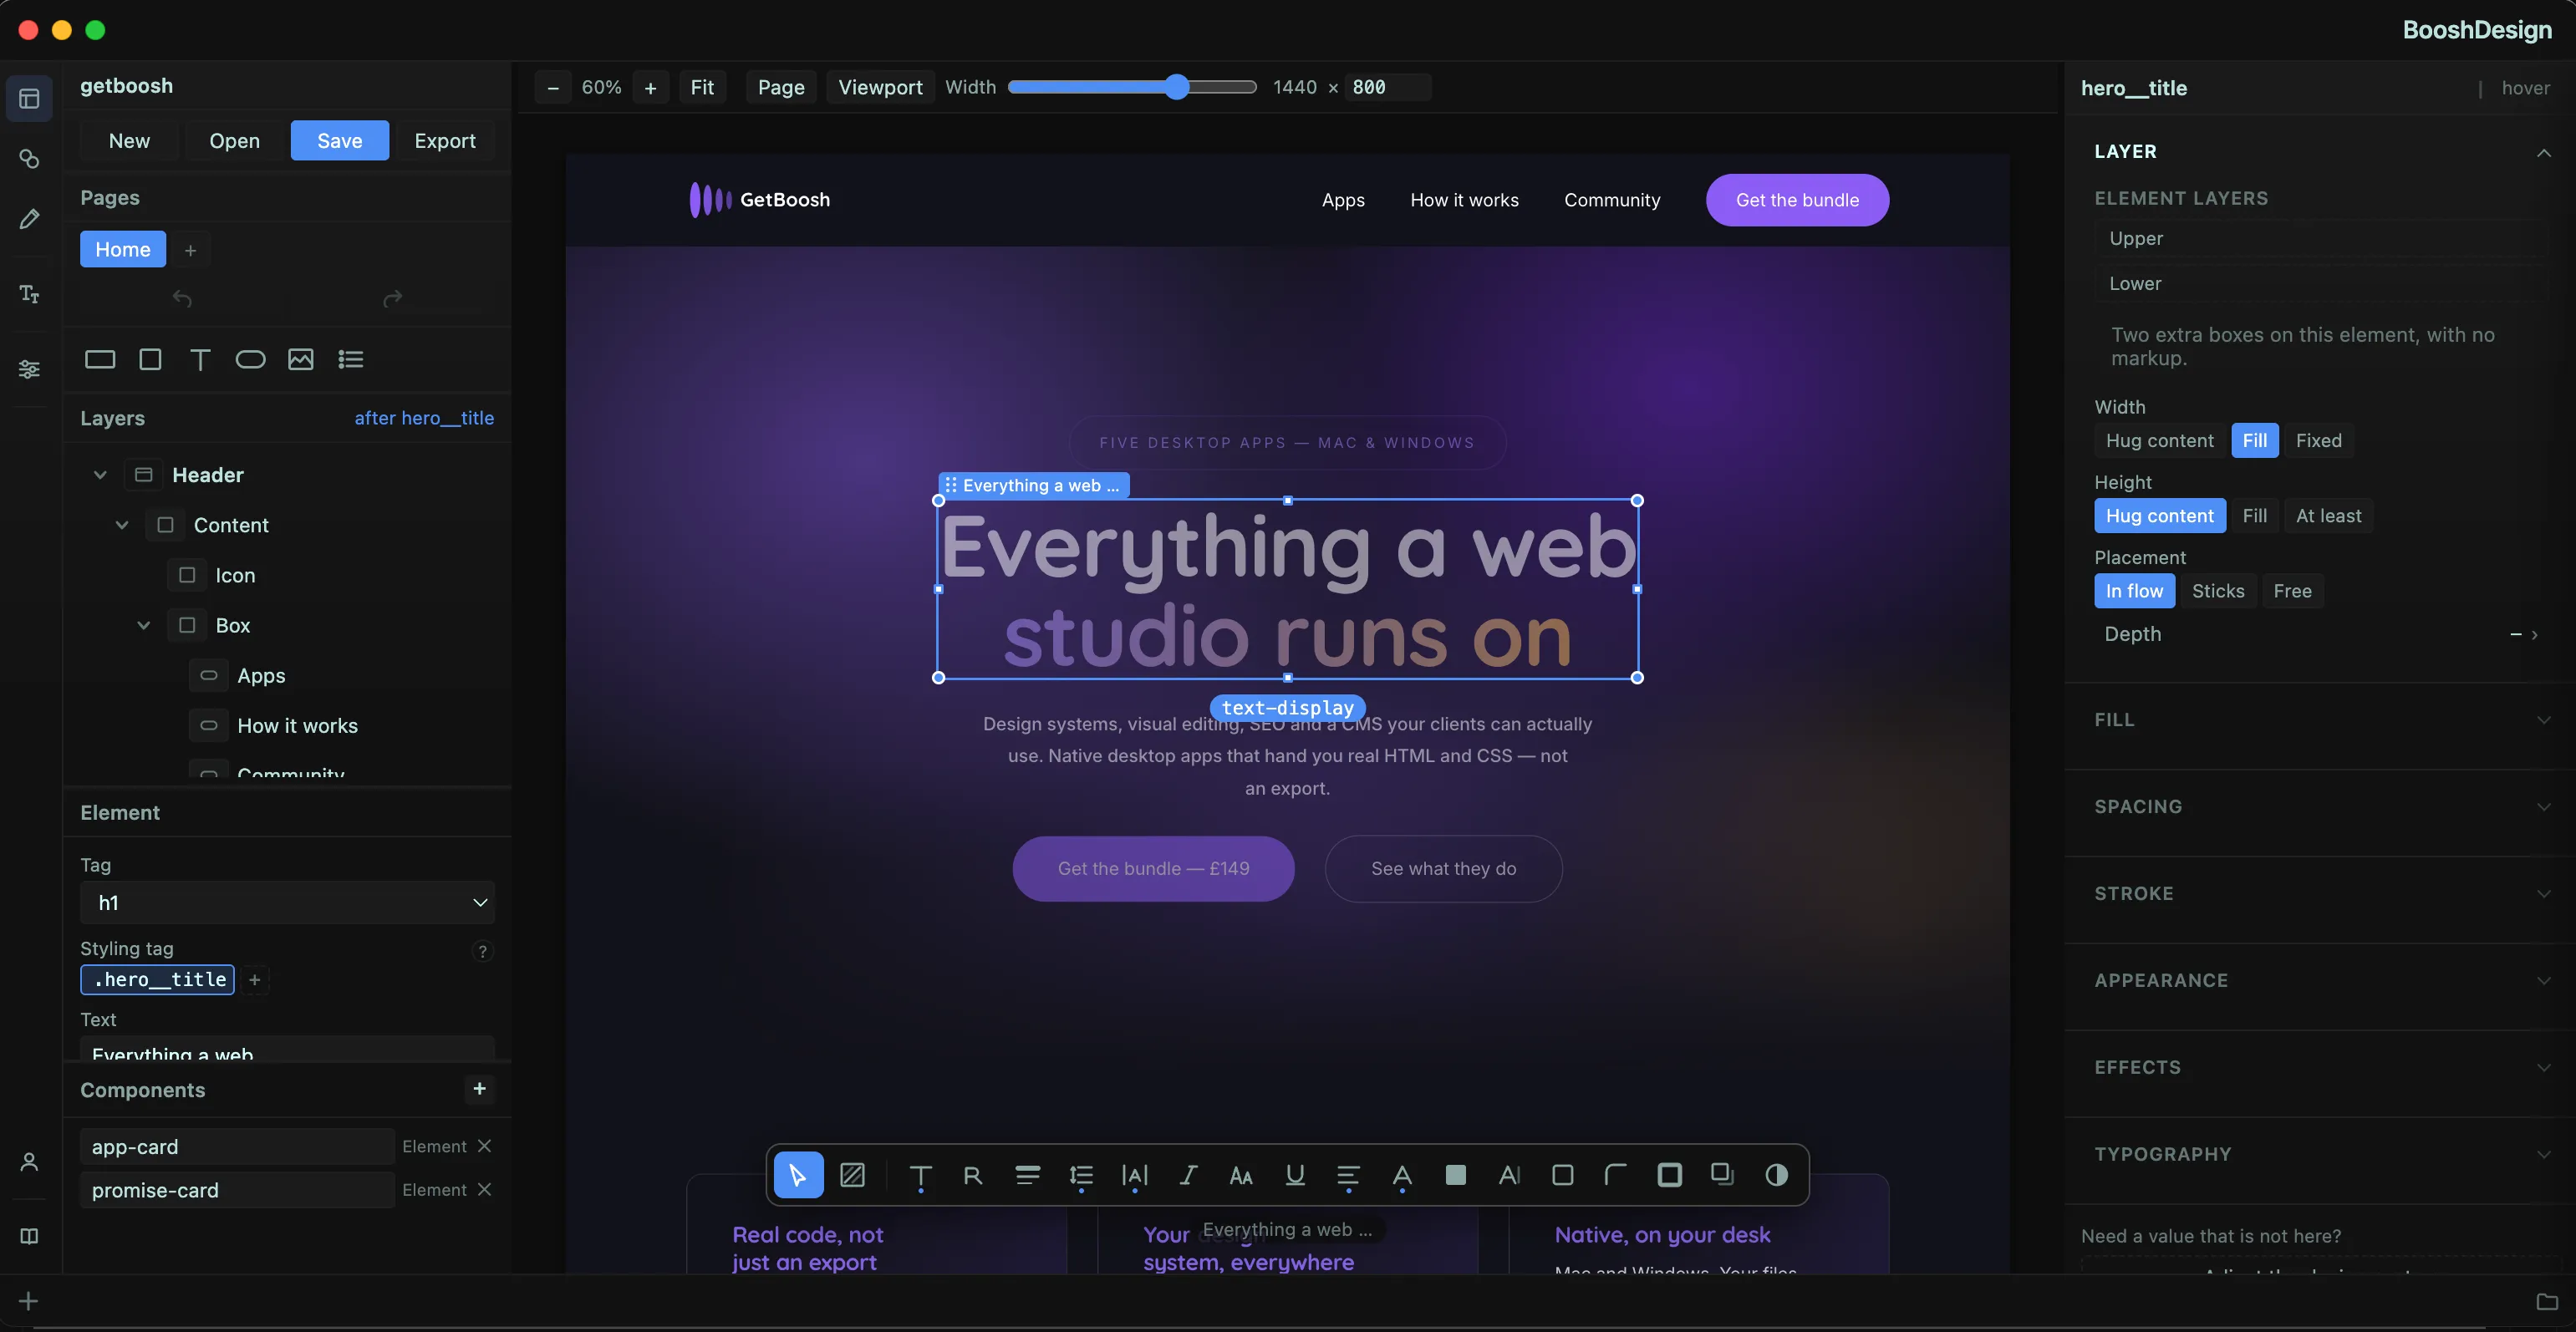This screenshot has height=1332, width=2576.
Task: Open the overlapping-squares shadow tool
Action: (x=1723, y=1175)
